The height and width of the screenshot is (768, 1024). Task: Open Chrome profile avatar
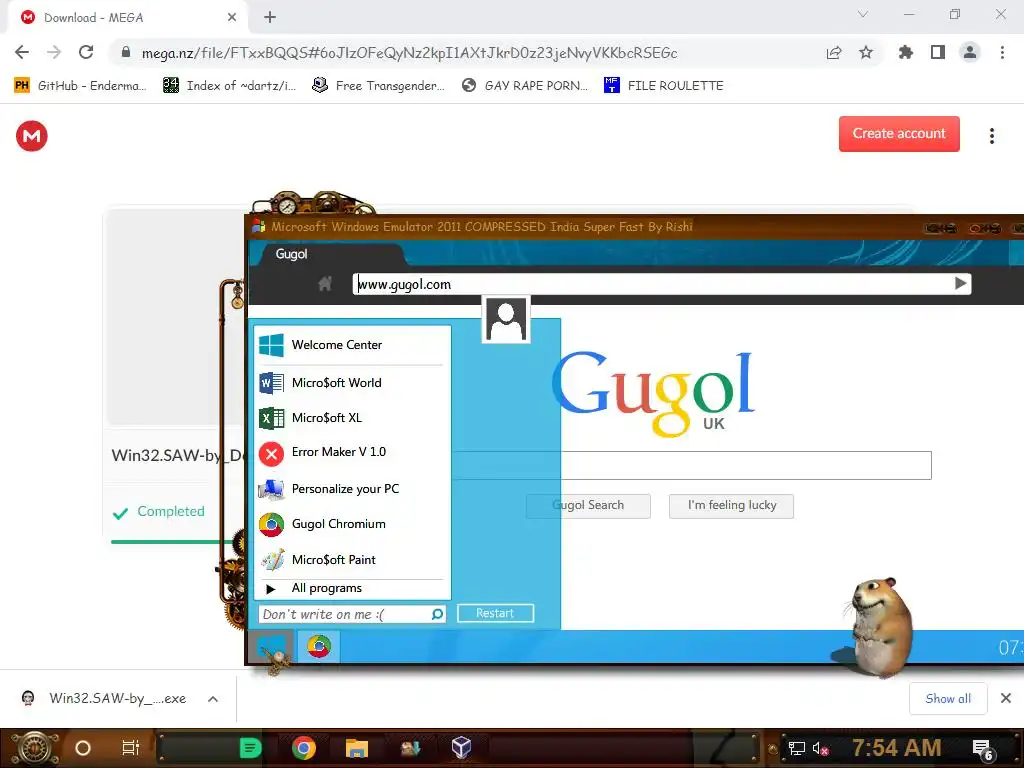(x=970, y=52)
